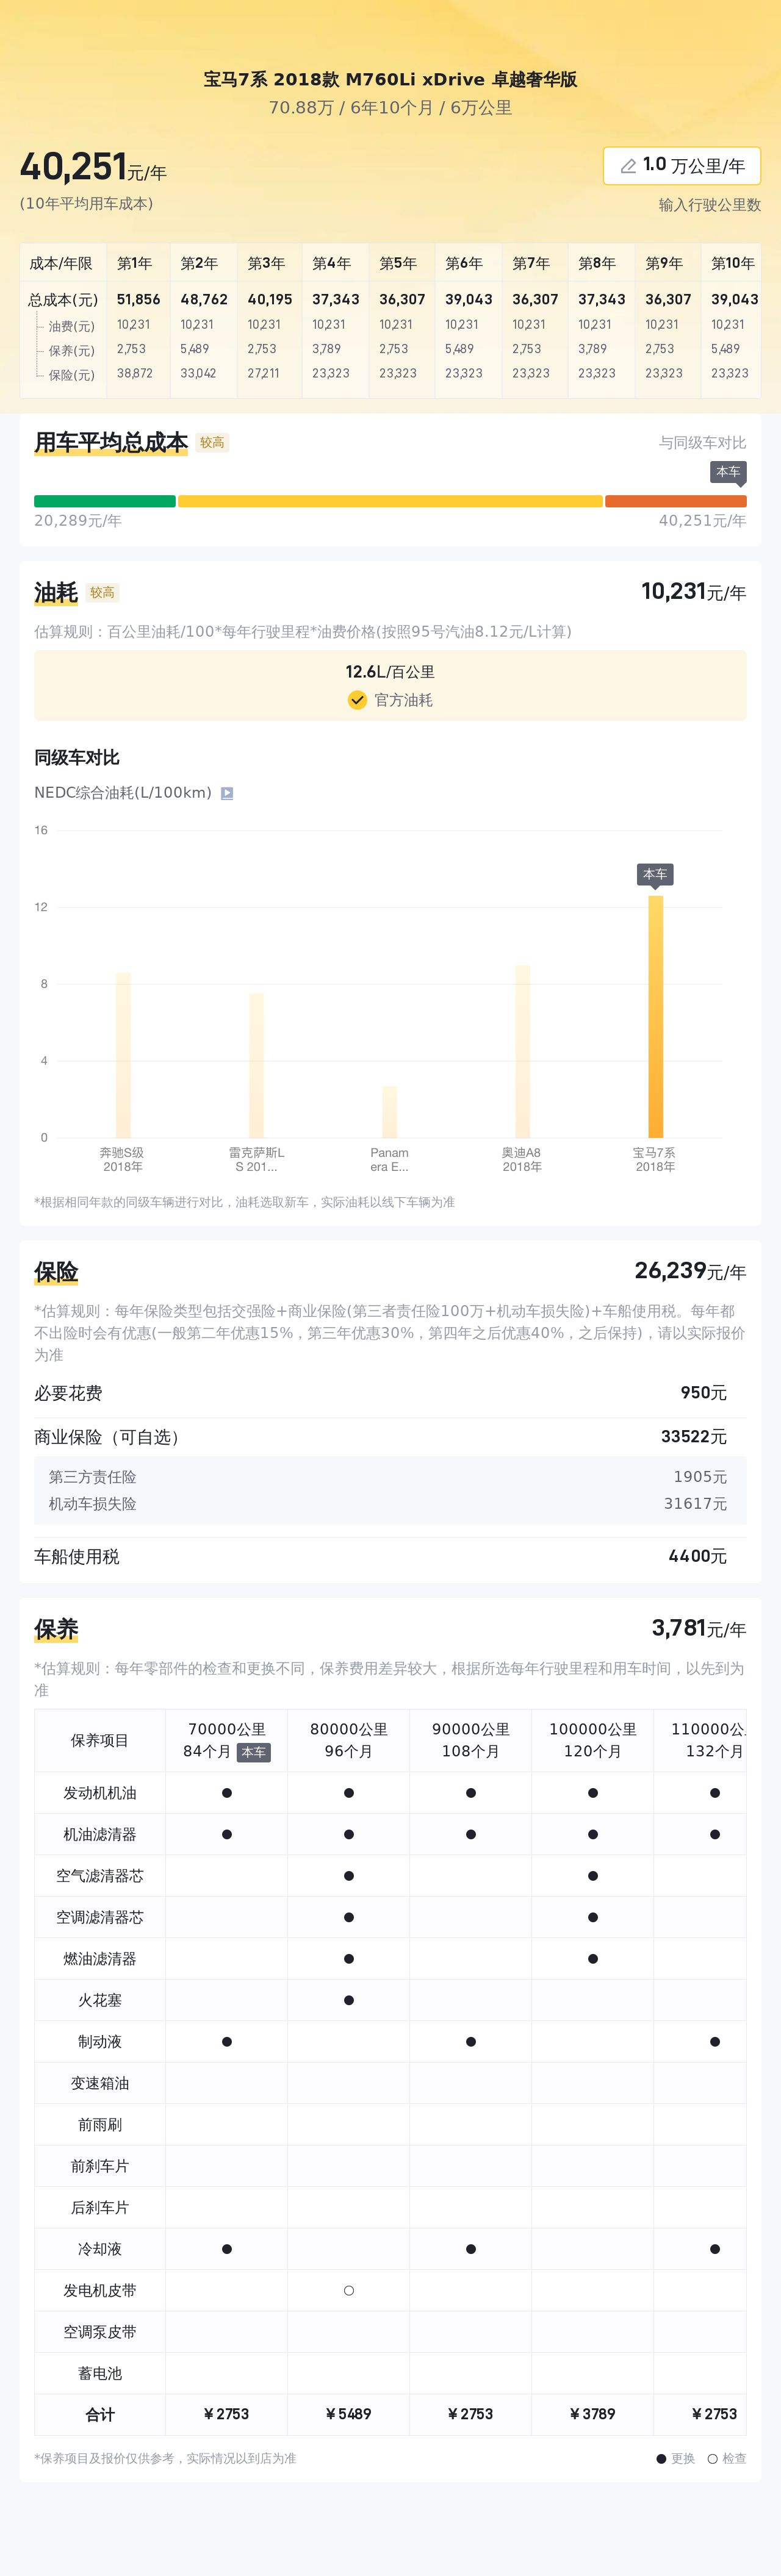Click the 输入行驶公里数 hint text
Viewport: 781px width, 2576px height.
tap(709, 205)
